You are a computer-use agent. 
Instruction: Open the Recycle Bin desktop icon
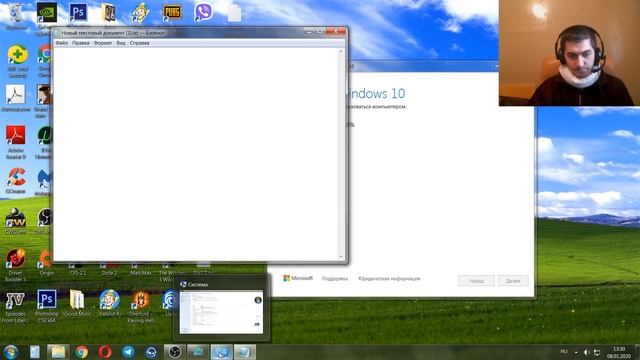[x=16, y=16]
